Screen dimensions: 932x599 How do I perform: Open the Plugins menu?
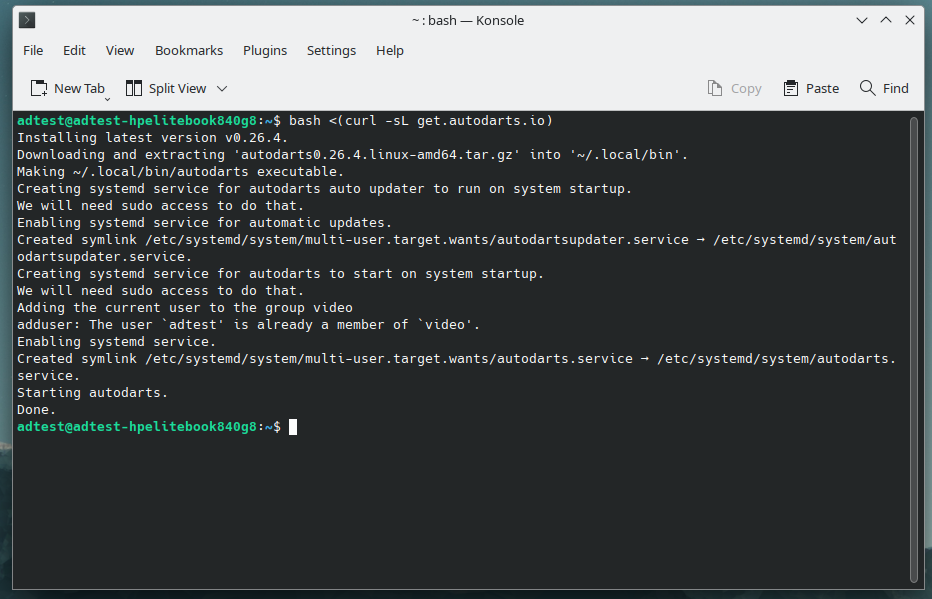click(265, 51)
